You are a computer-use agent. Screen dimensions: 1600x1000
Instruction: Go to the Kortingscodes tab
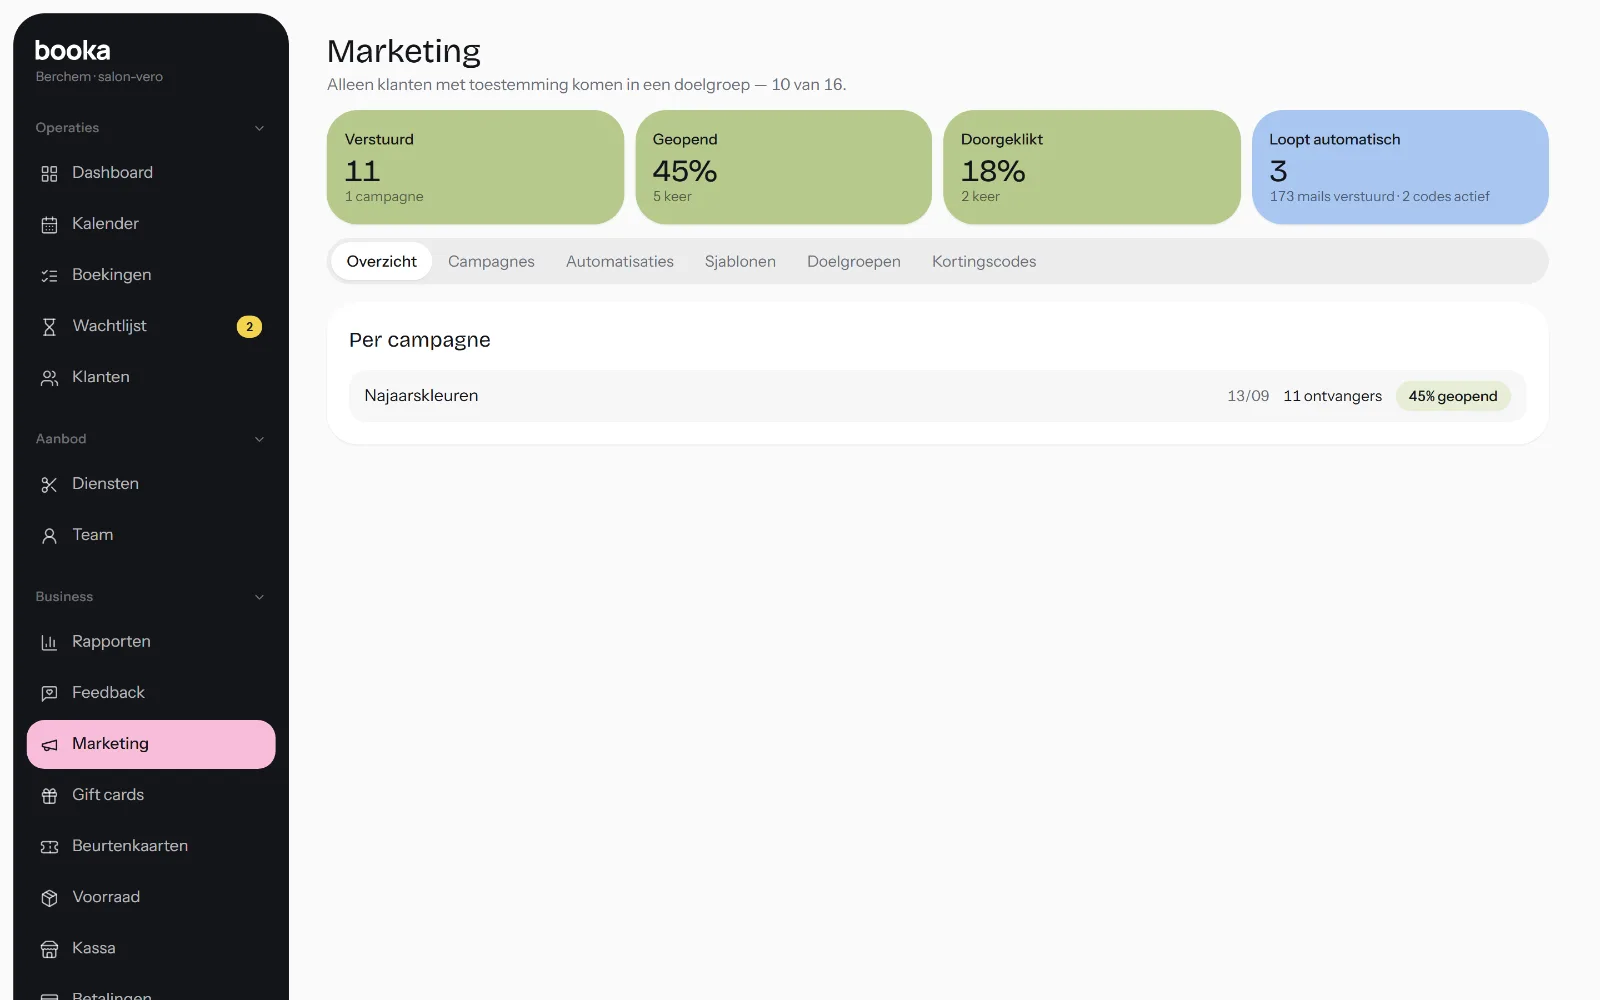pos(984,261)
